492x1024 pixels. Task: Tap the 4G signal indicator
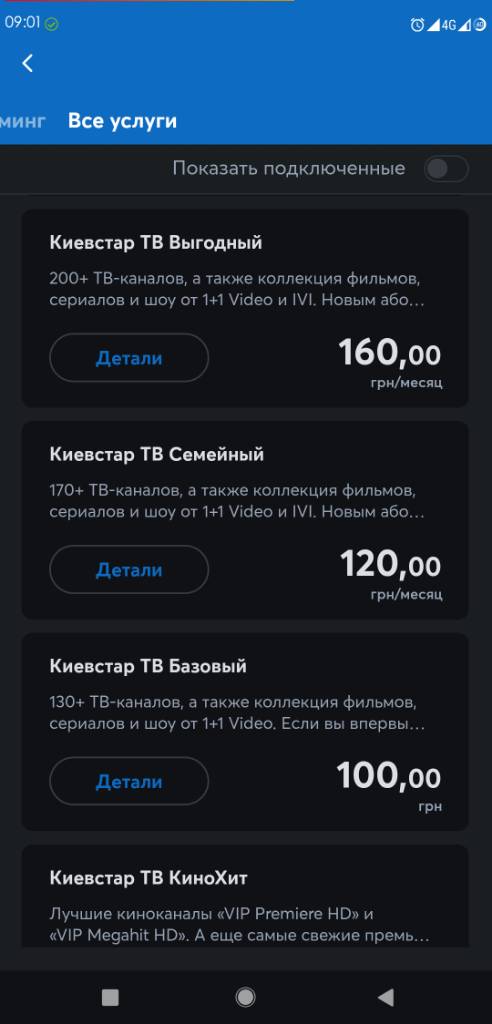(448, 25)
